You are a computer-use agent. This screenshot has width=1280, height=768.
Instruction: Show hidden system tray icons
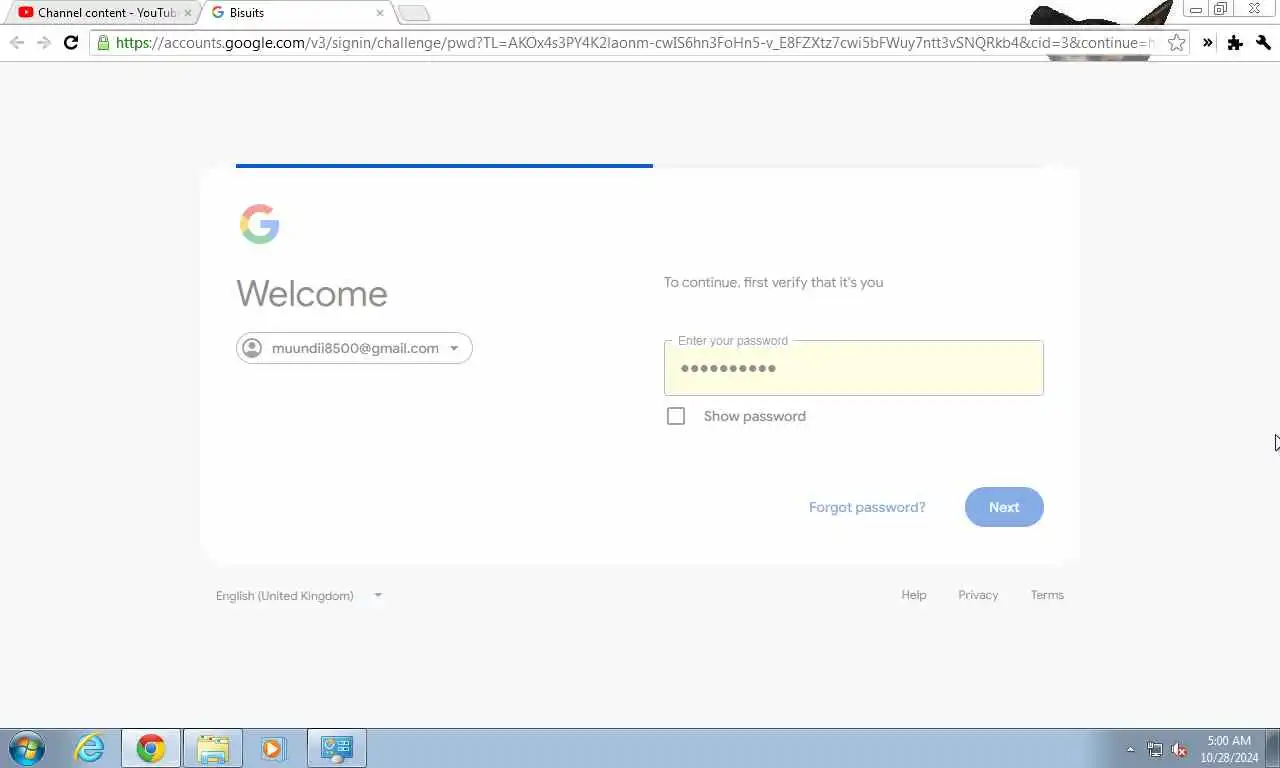point(1131,749)
